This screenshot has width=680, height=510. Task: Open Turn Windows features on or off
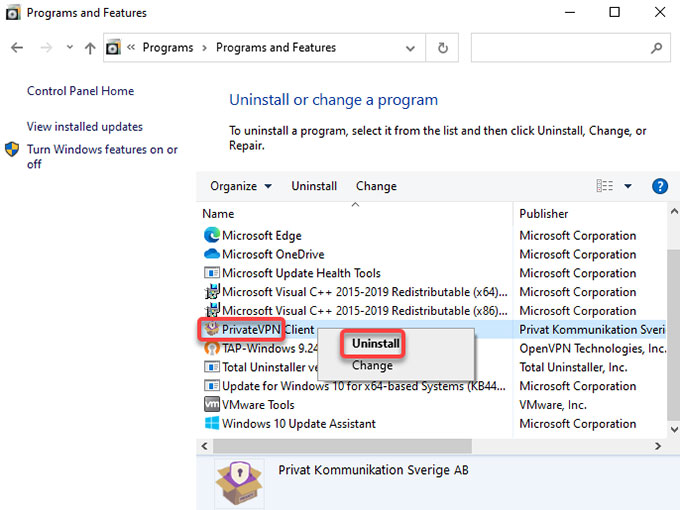coord(102,157)
